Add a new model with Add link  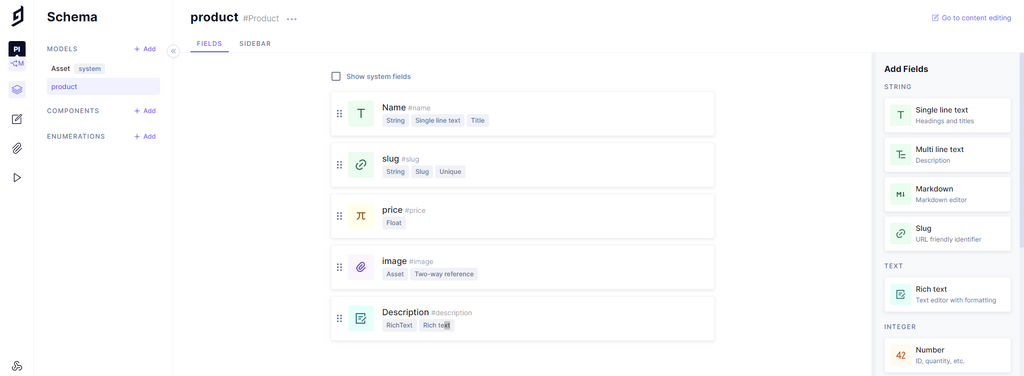tap(145, 49)
